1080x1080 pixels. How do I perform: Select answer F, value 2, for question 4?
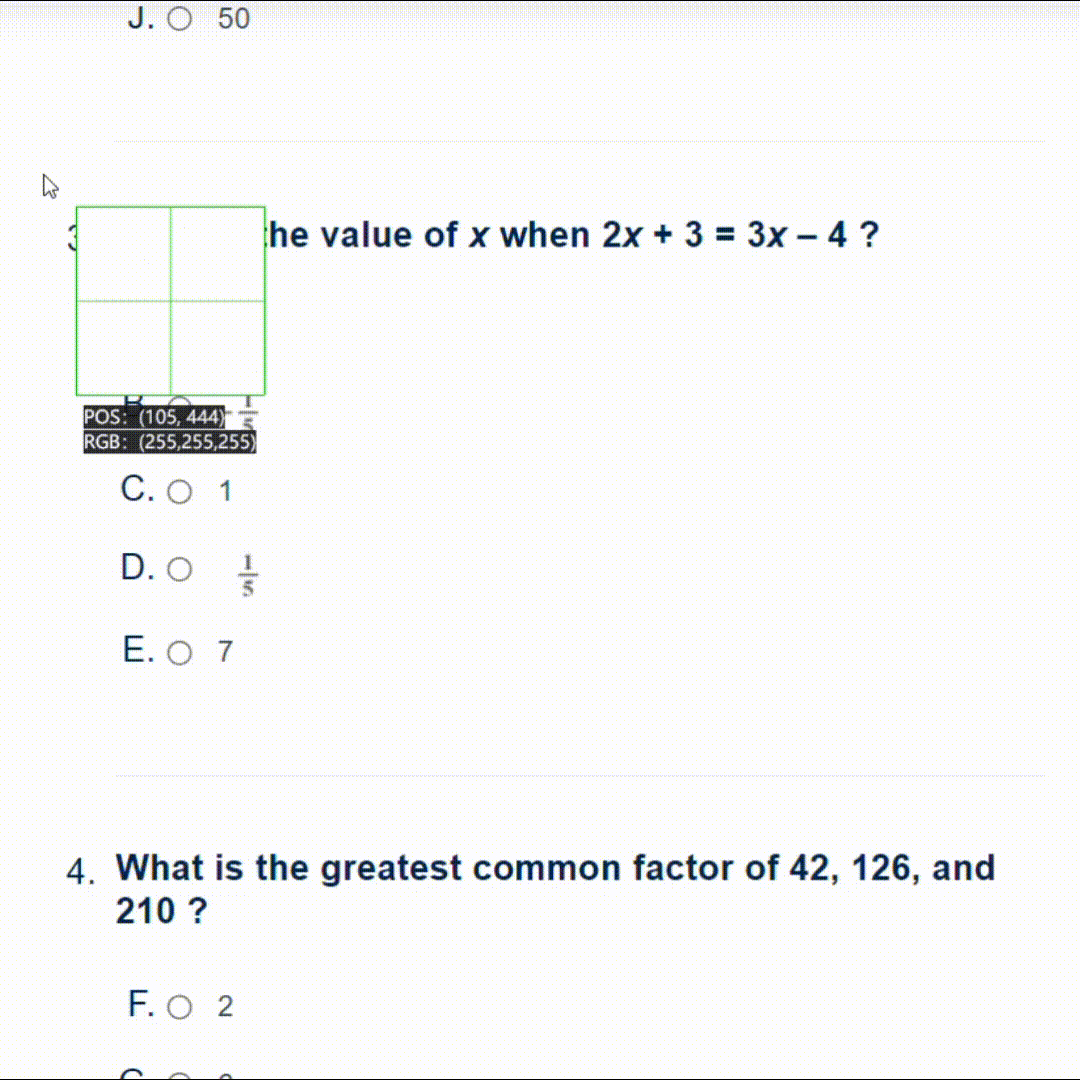(180, 1007)
